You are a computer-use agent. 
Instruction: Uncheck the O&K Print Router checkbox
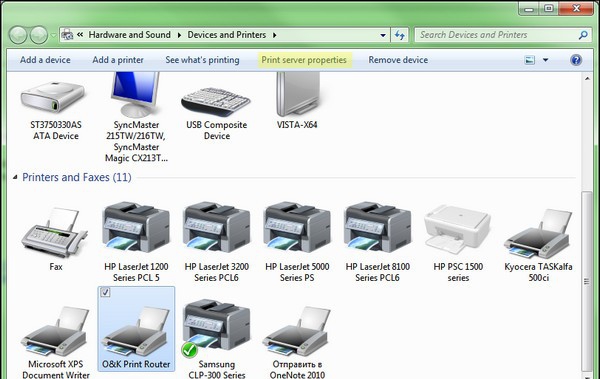point(105,292)
